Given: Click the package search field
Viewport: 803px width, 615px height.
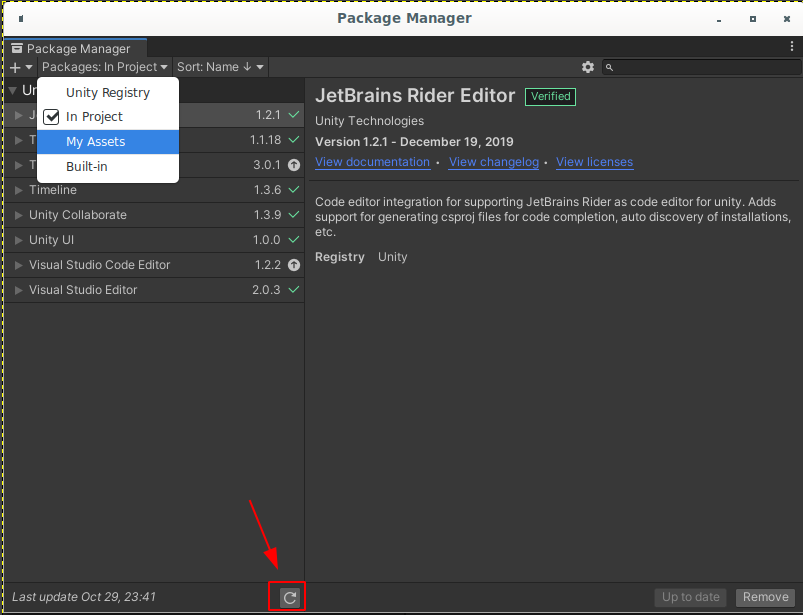Looking at the screenshot, I should [705, 67].
